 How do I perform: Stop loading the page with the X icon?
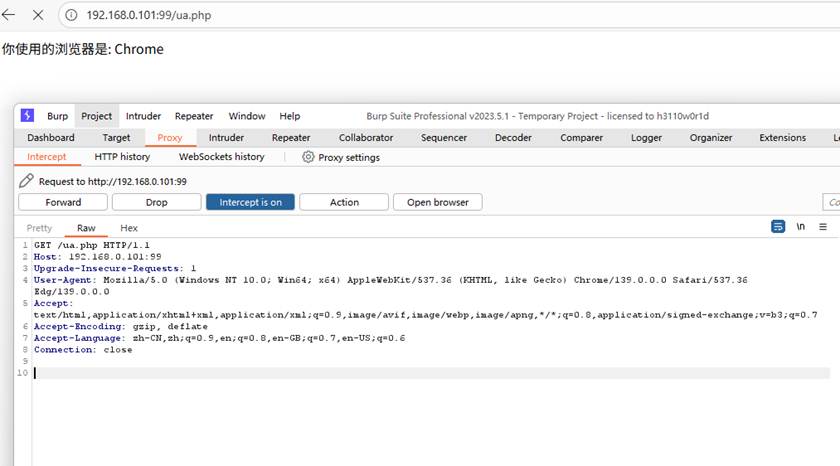[x=38, y=15]
